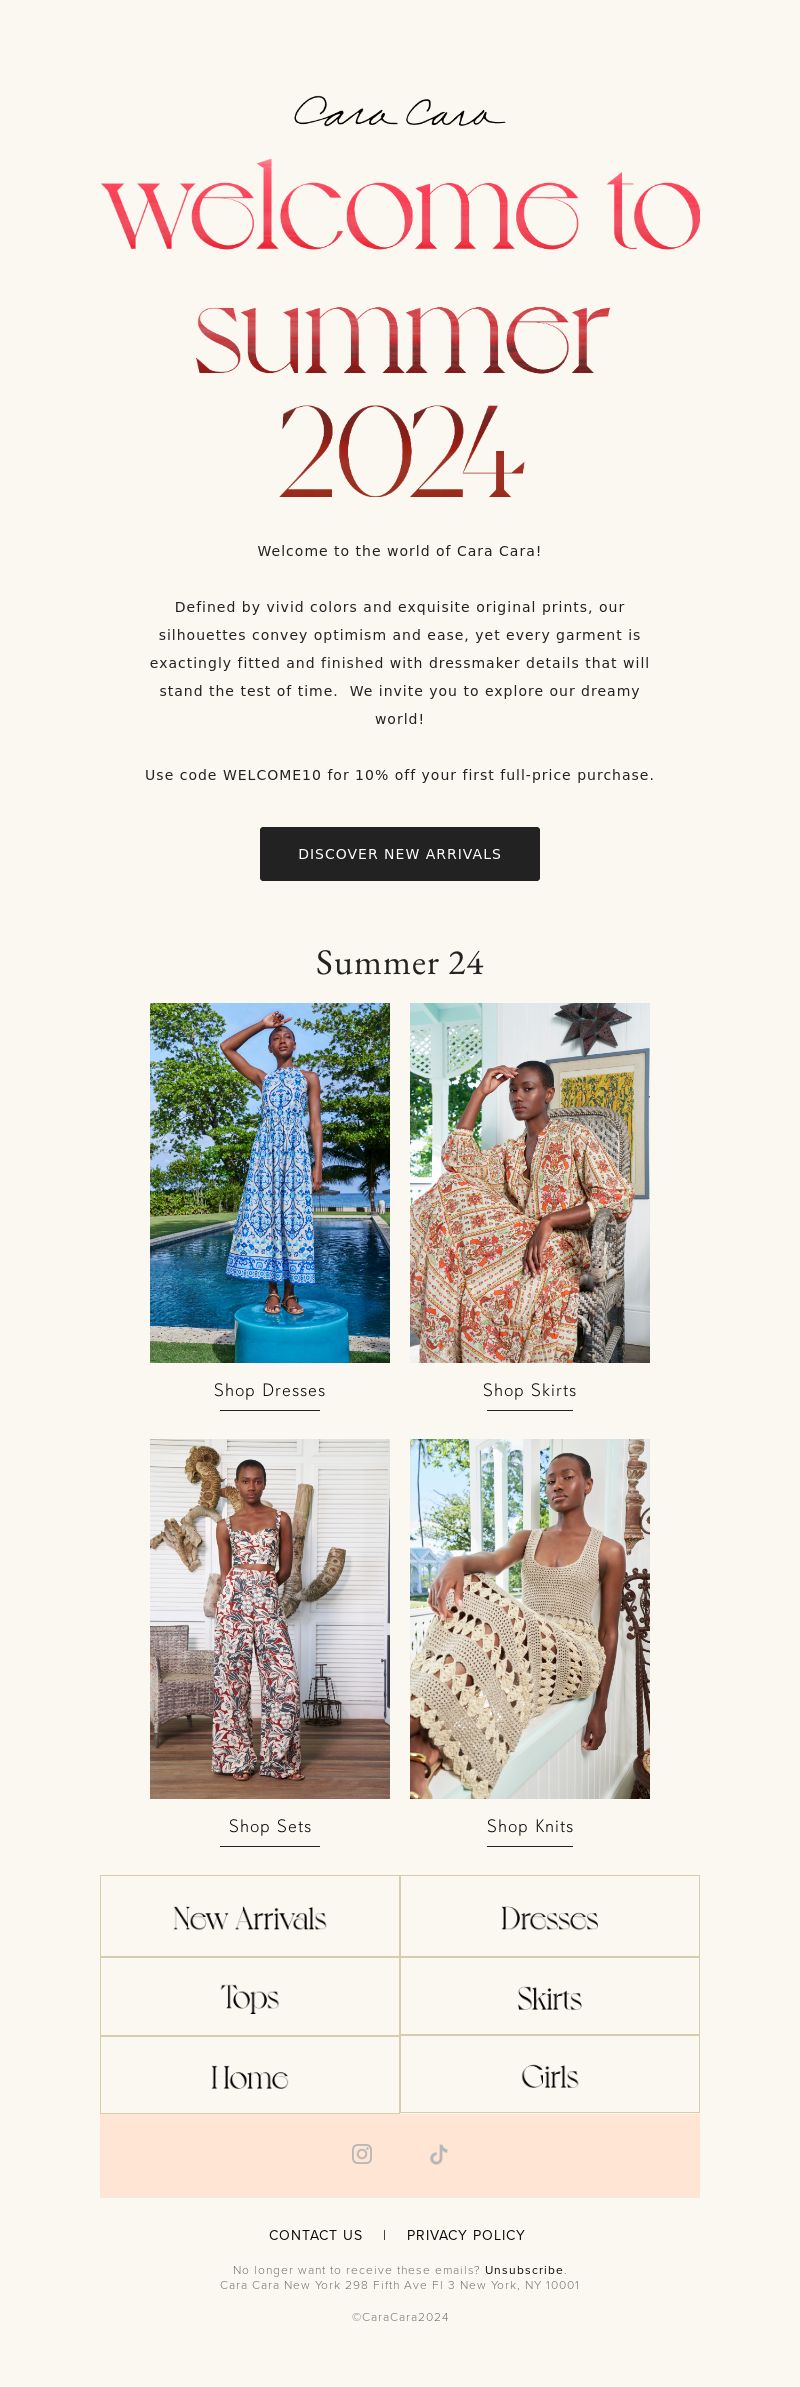Open the Shop Skirts link
800x2387 pixels.
click(530, 1391)
